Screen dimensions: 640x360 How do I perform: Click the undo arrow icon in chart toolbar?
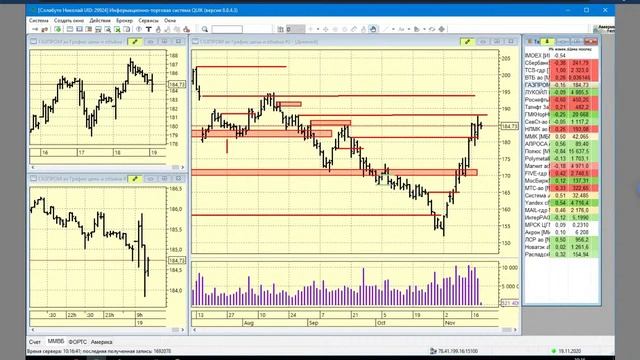pos(432,29)
